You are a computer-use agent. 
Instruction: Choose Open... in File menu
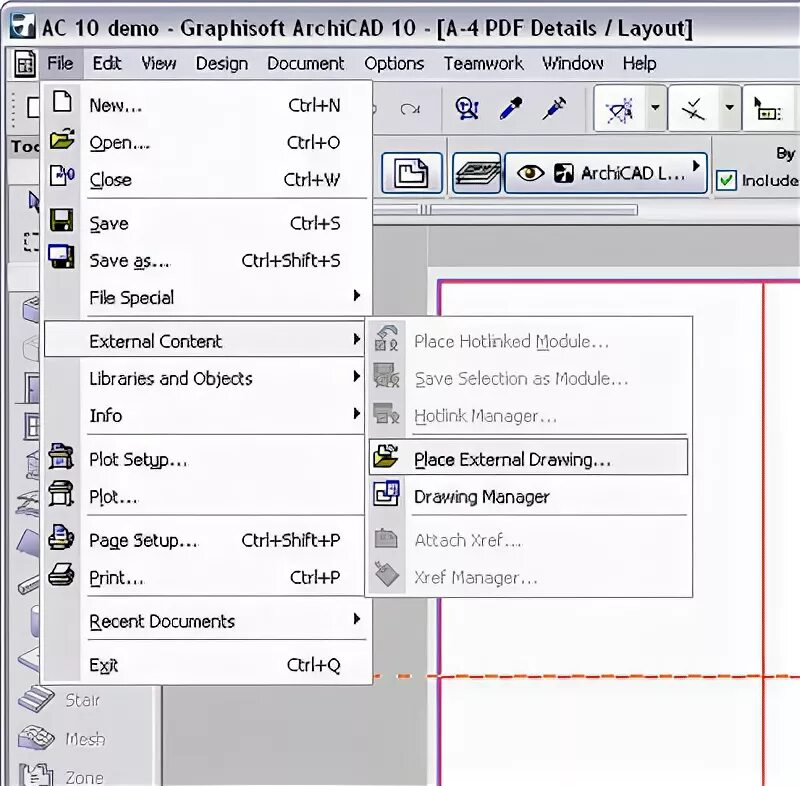point(208,142)
